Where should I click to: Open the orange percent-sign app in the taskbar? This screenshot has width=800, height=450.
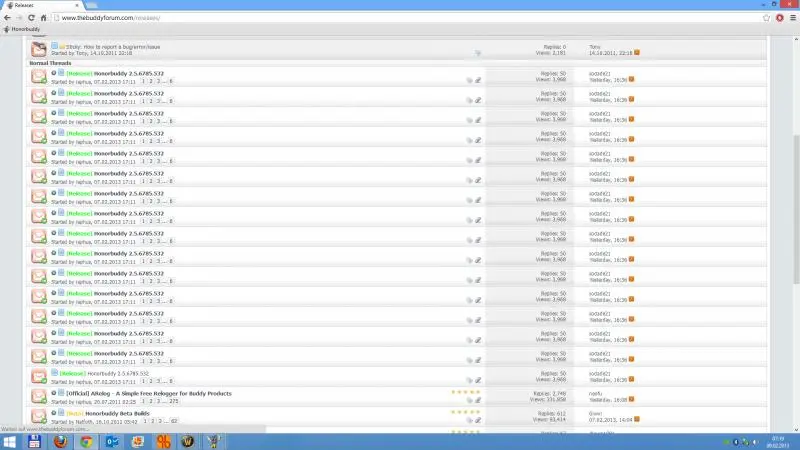[x=163, y=442]
